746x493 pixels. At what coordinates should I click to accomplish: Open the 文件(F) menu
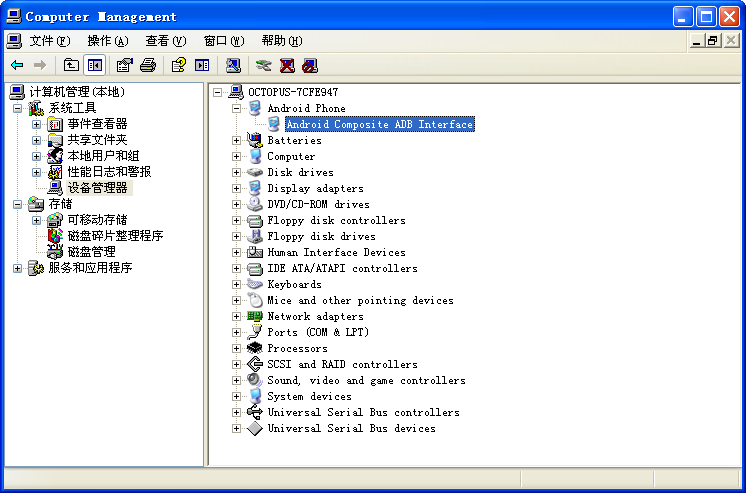pos(49,41)
